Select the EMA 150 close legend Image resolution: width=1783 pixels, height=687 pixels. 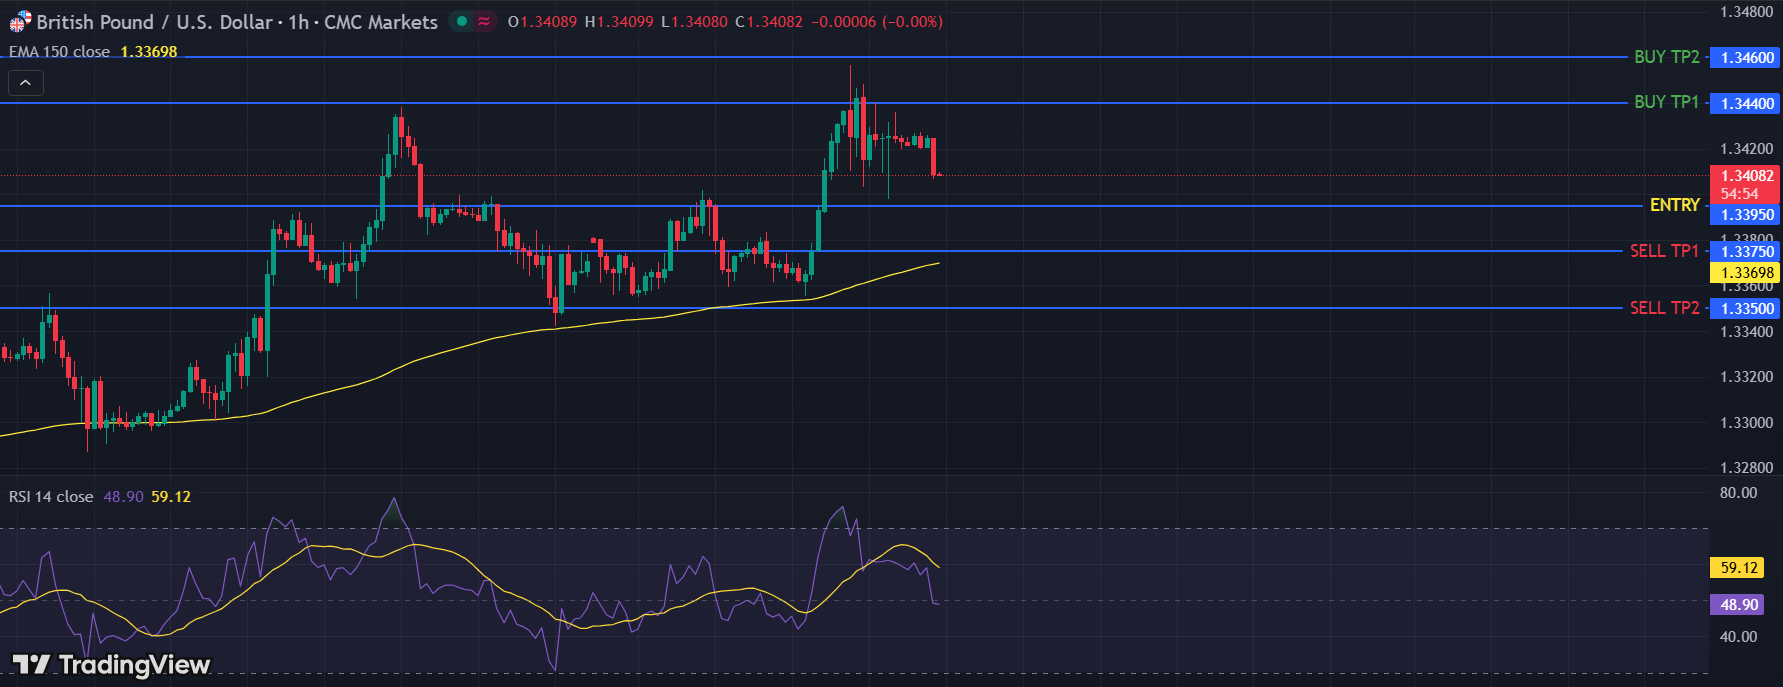click(60, 52)
